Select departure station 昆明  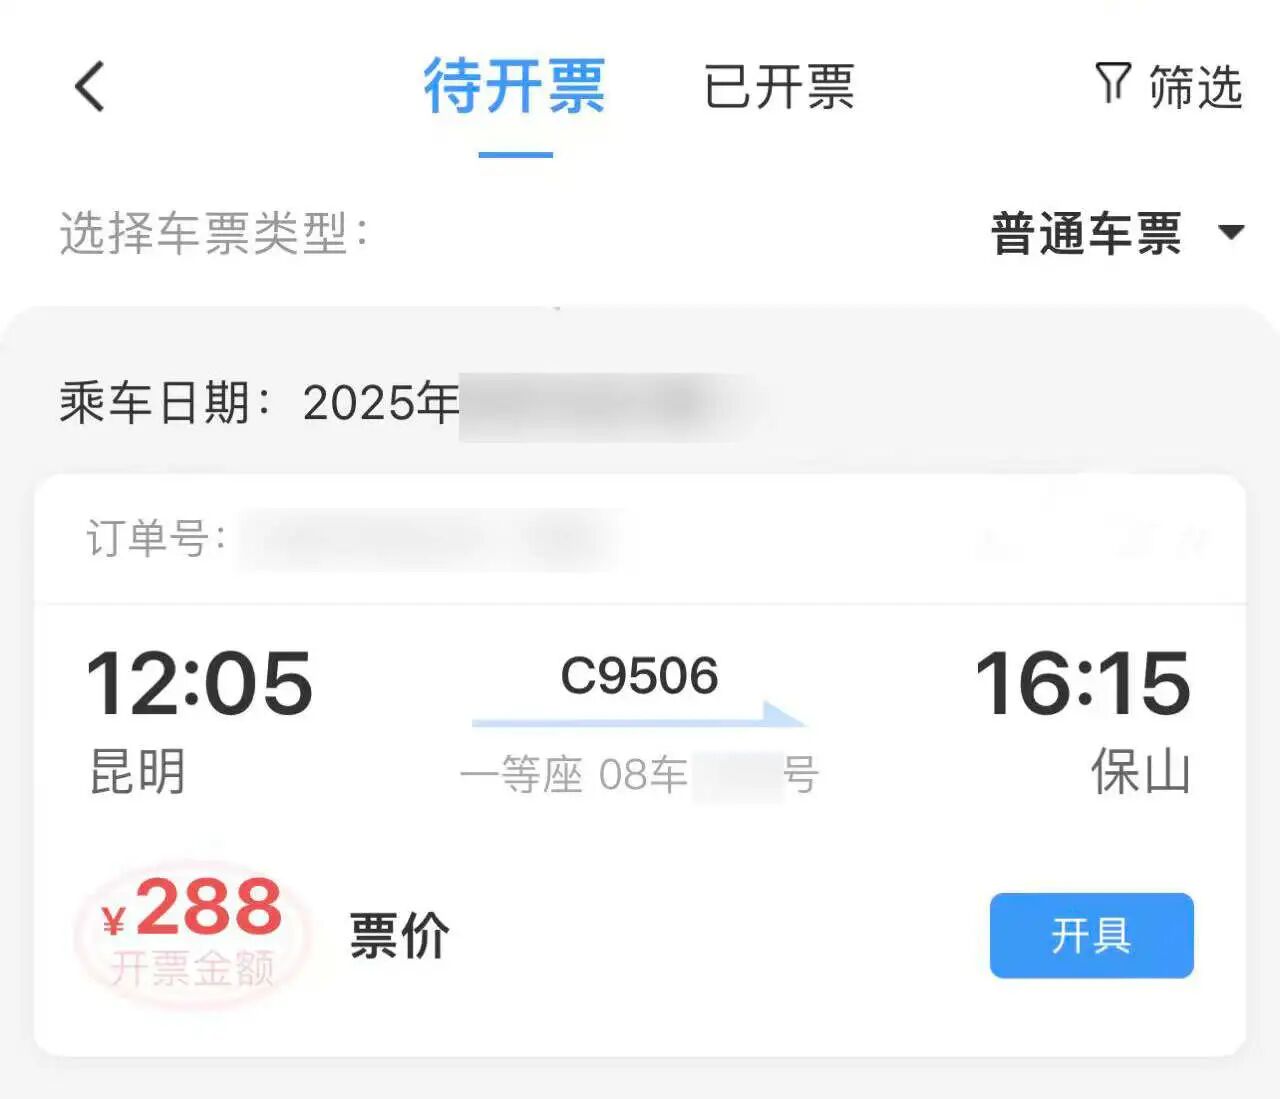pyautogui.click(x=138, y=771)
